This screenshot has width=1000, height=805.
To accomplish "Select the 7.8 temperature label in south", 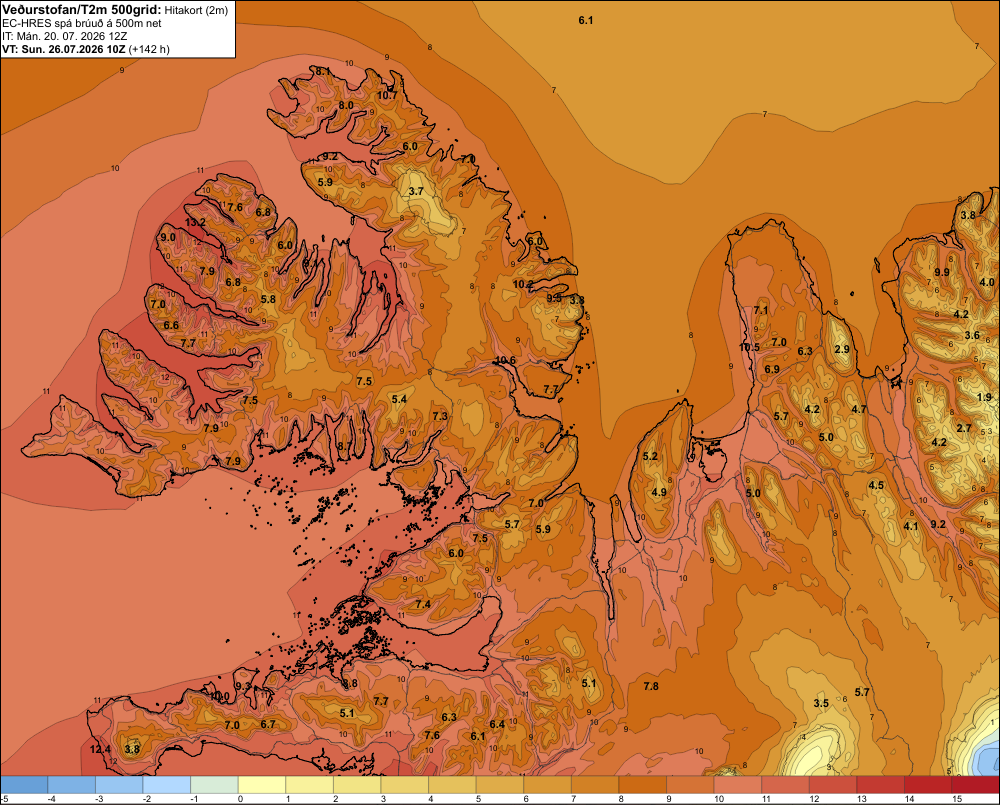I will tap(651, 686).
